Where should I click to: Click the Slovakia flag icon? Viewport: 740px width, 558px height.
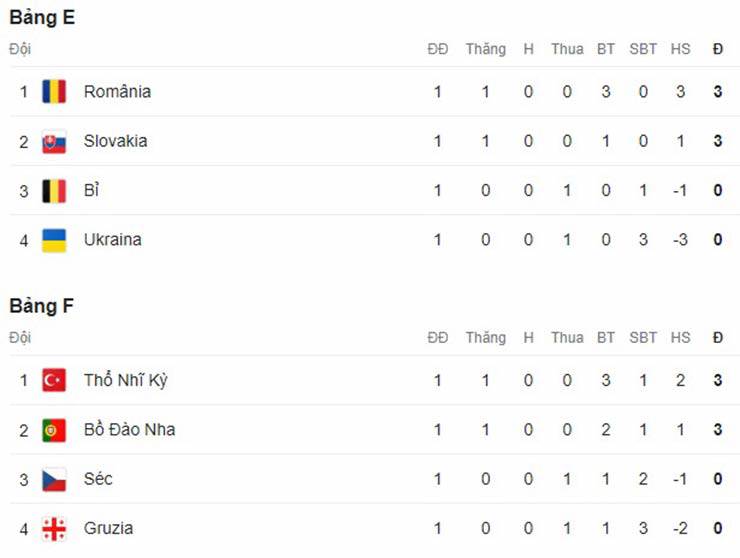coord(54,142)
